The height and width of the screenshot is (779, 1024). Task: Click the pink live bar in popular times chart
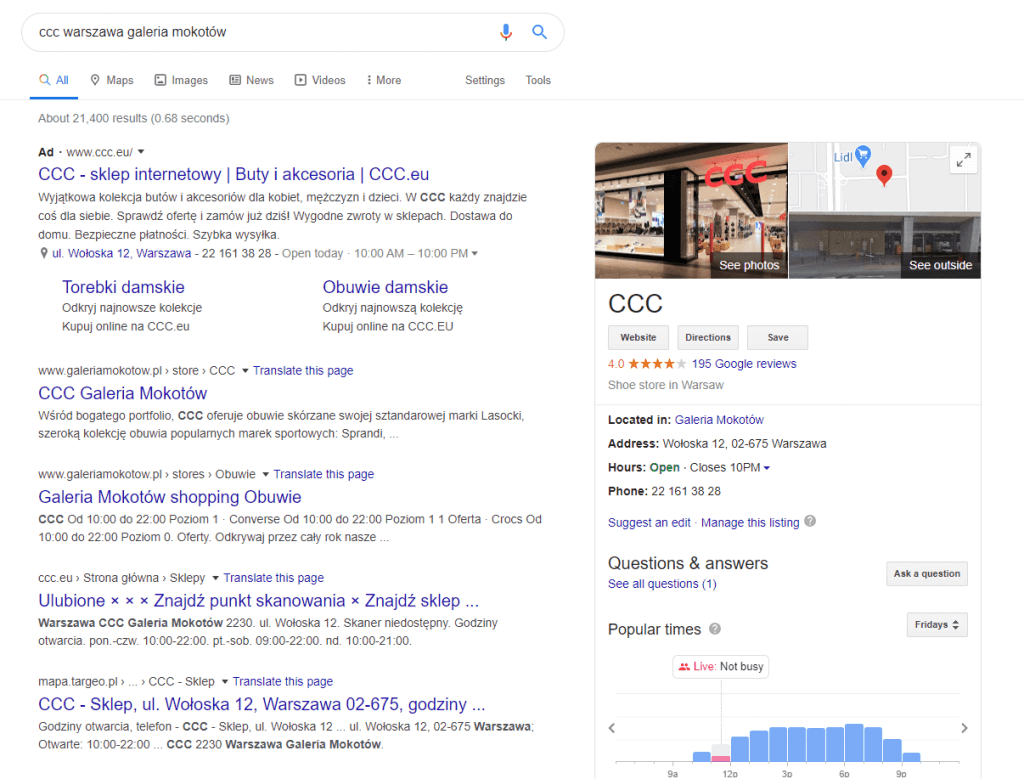pos(720,759)
